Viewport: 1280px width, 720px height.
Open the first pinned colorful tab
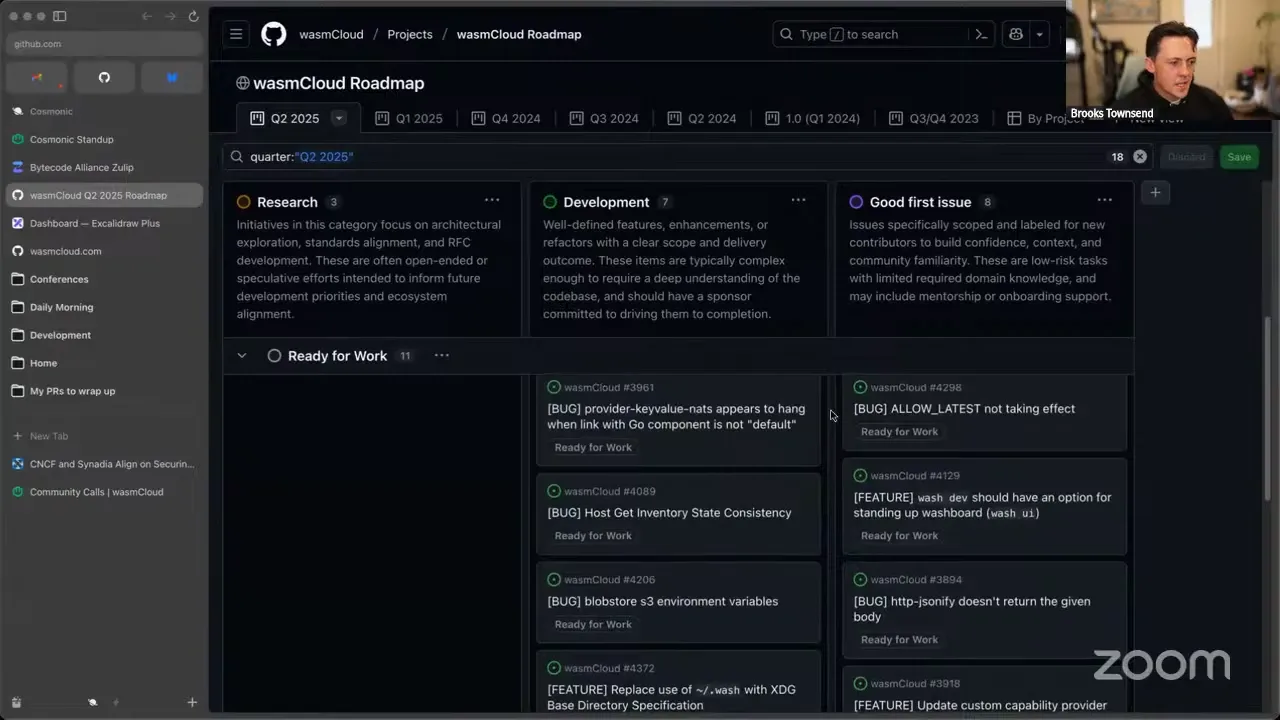tap(37, 77)
